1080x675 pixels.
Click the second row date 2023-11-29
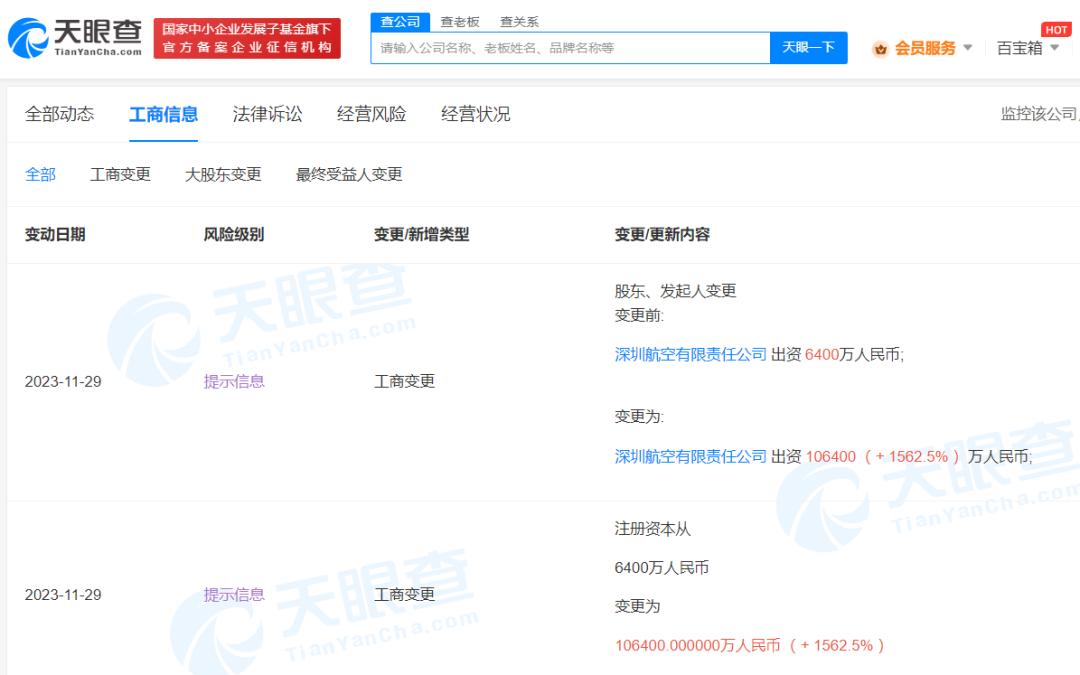coord(63,595)
